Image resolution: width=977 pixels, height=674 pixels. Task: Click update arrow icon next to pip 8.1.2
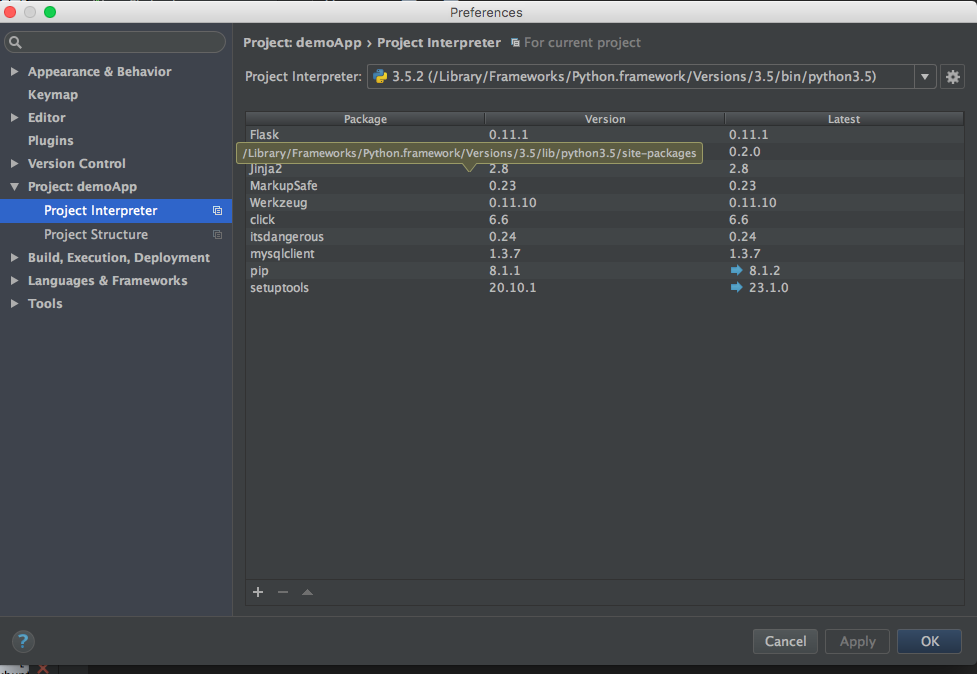coord(736,270)
